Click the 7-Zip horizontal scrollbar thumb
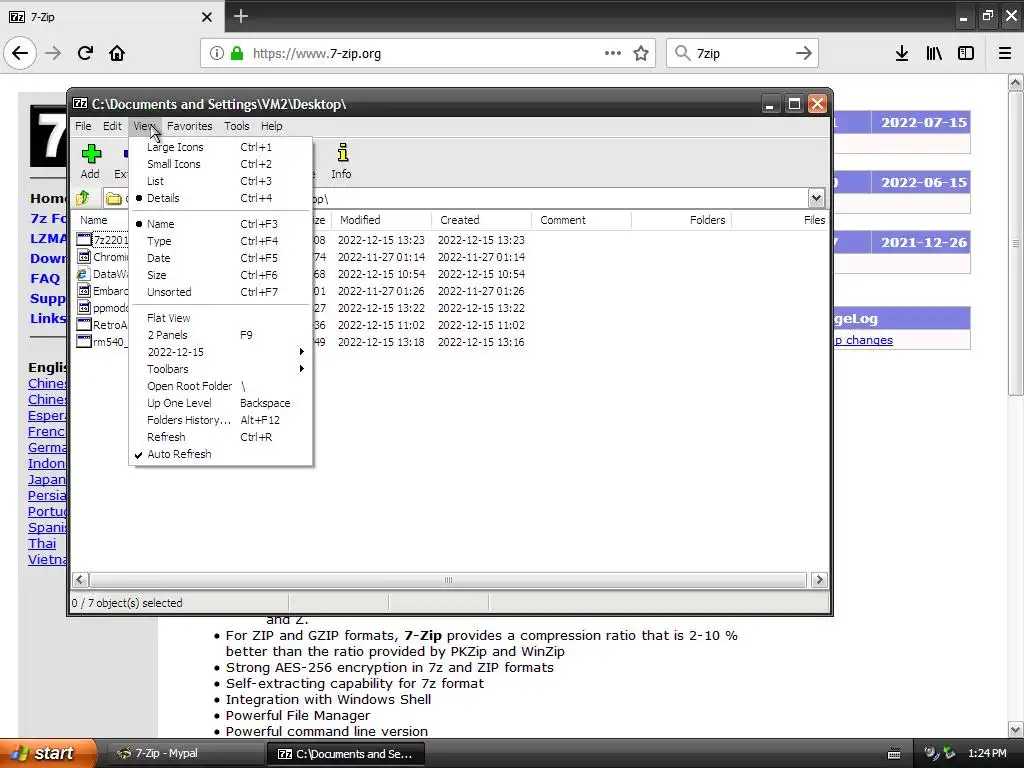 448,580
